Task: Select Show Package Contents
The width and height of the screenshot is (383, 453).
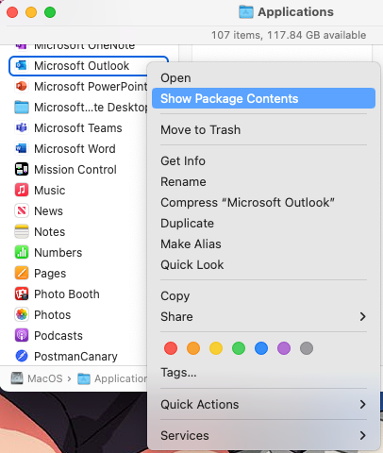Action: click(x=263, y=98)
